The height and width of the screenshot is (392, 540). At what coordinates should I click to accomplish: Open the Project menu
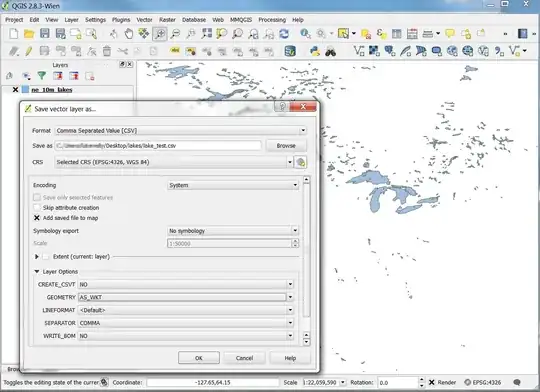point(14,20)
